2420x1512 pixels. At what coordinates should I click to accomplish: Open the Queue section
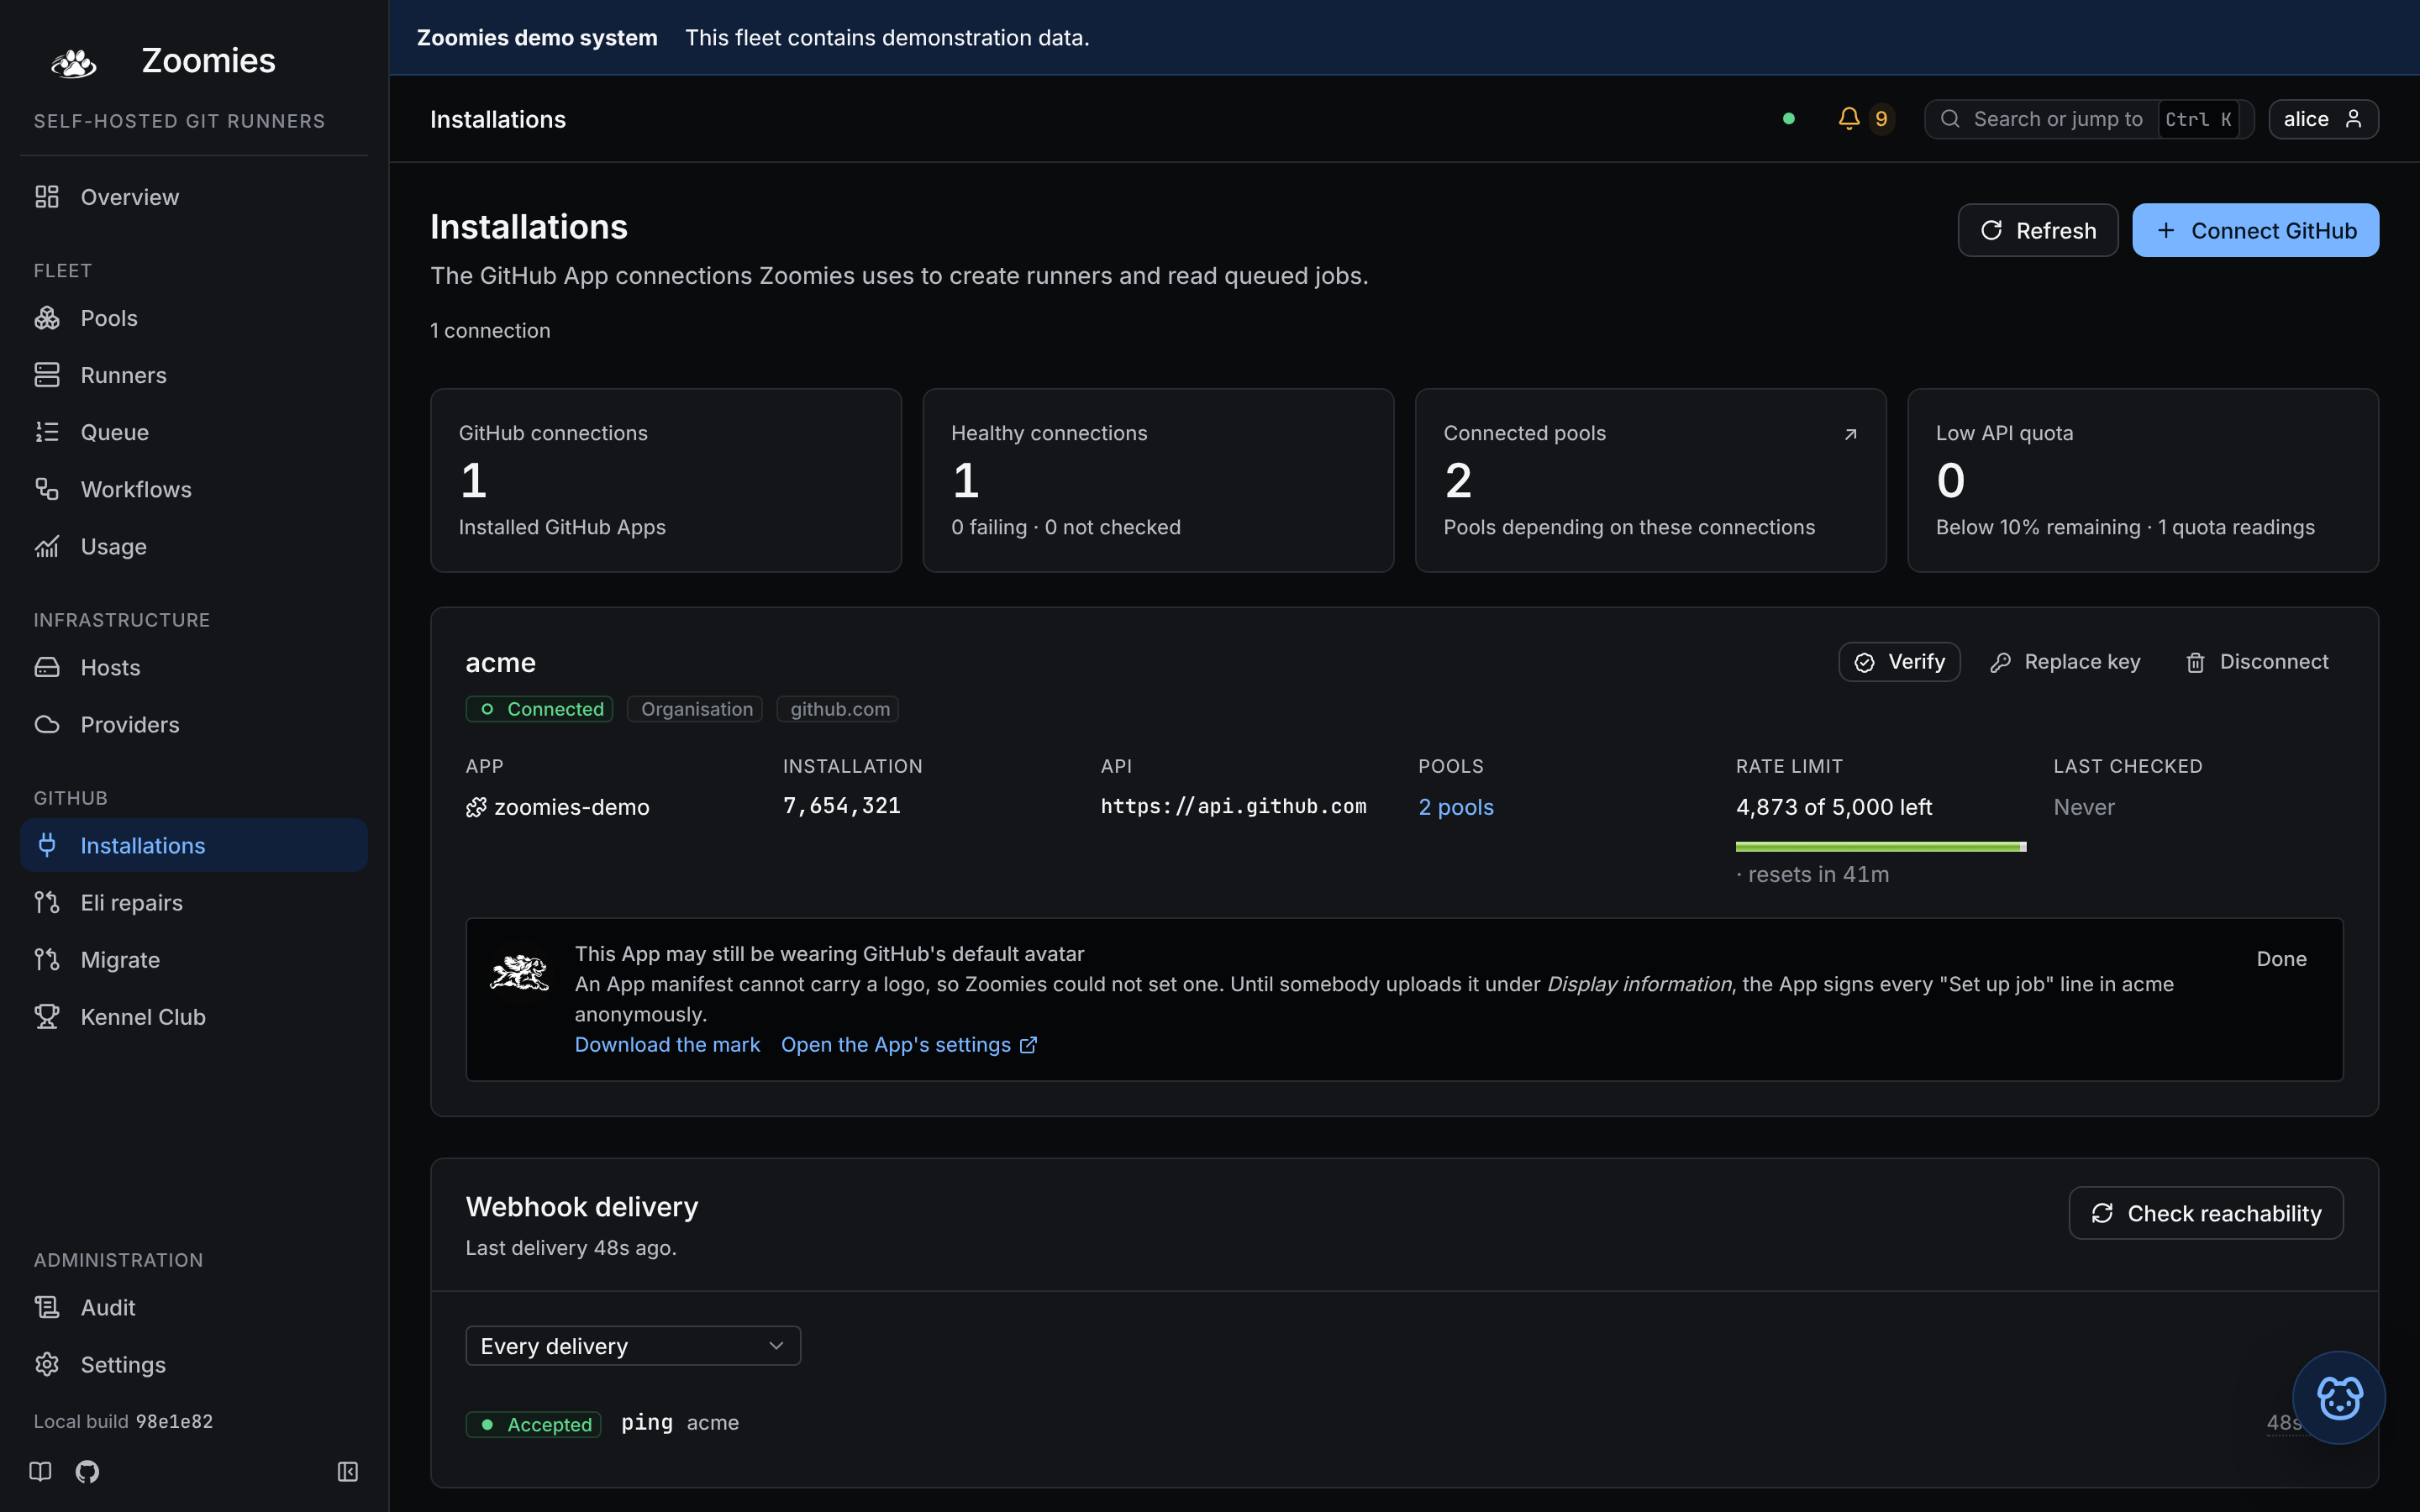(194, 432)
